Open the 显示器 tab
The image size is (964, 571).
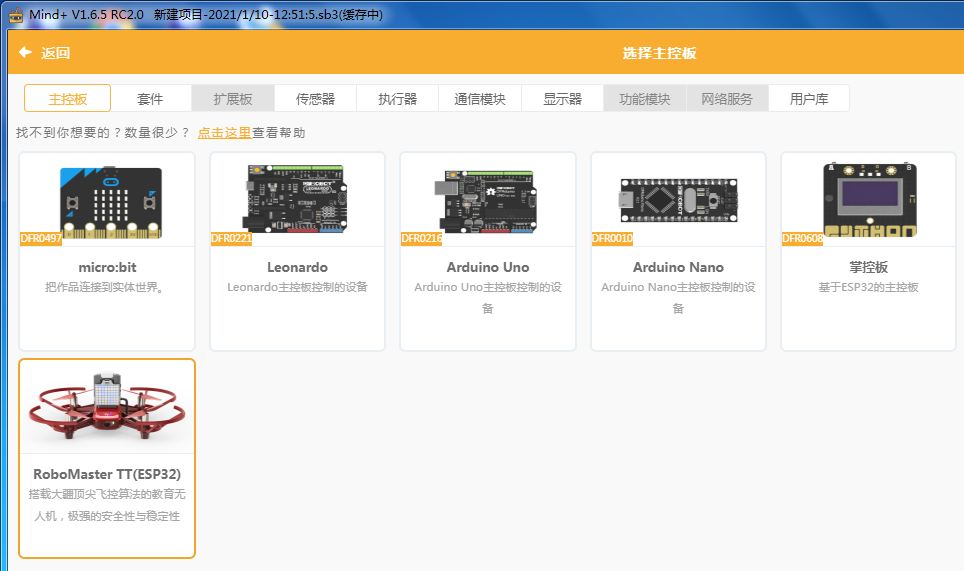coord(563,98)
